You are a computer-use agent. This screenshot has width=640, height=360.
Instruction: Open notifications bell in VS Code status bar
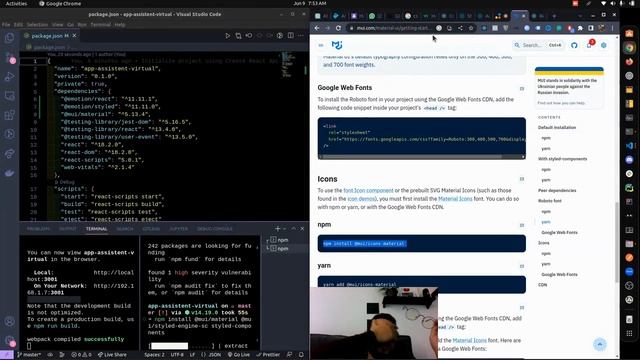301,355
